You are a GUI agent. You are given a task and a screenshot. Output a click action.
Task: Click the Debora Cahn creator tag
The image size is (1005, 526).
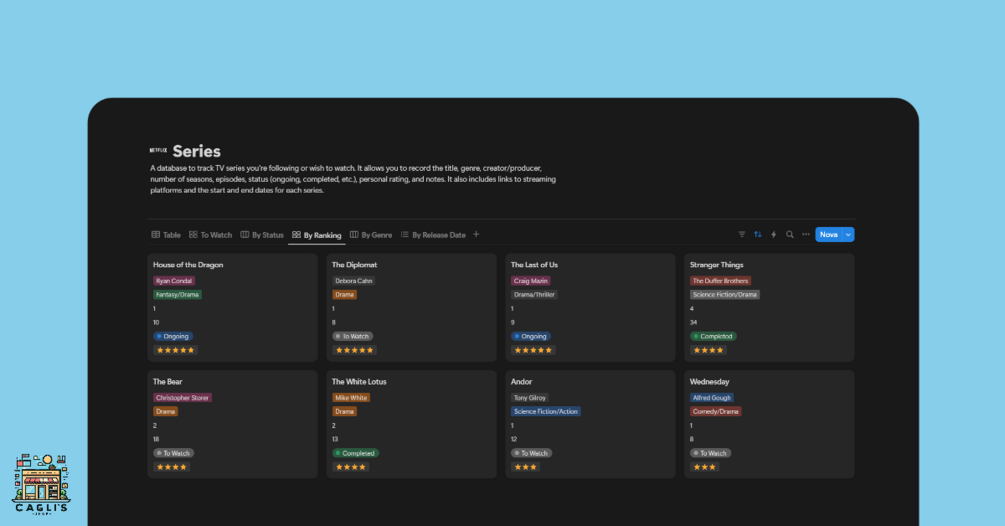point(353,281)
